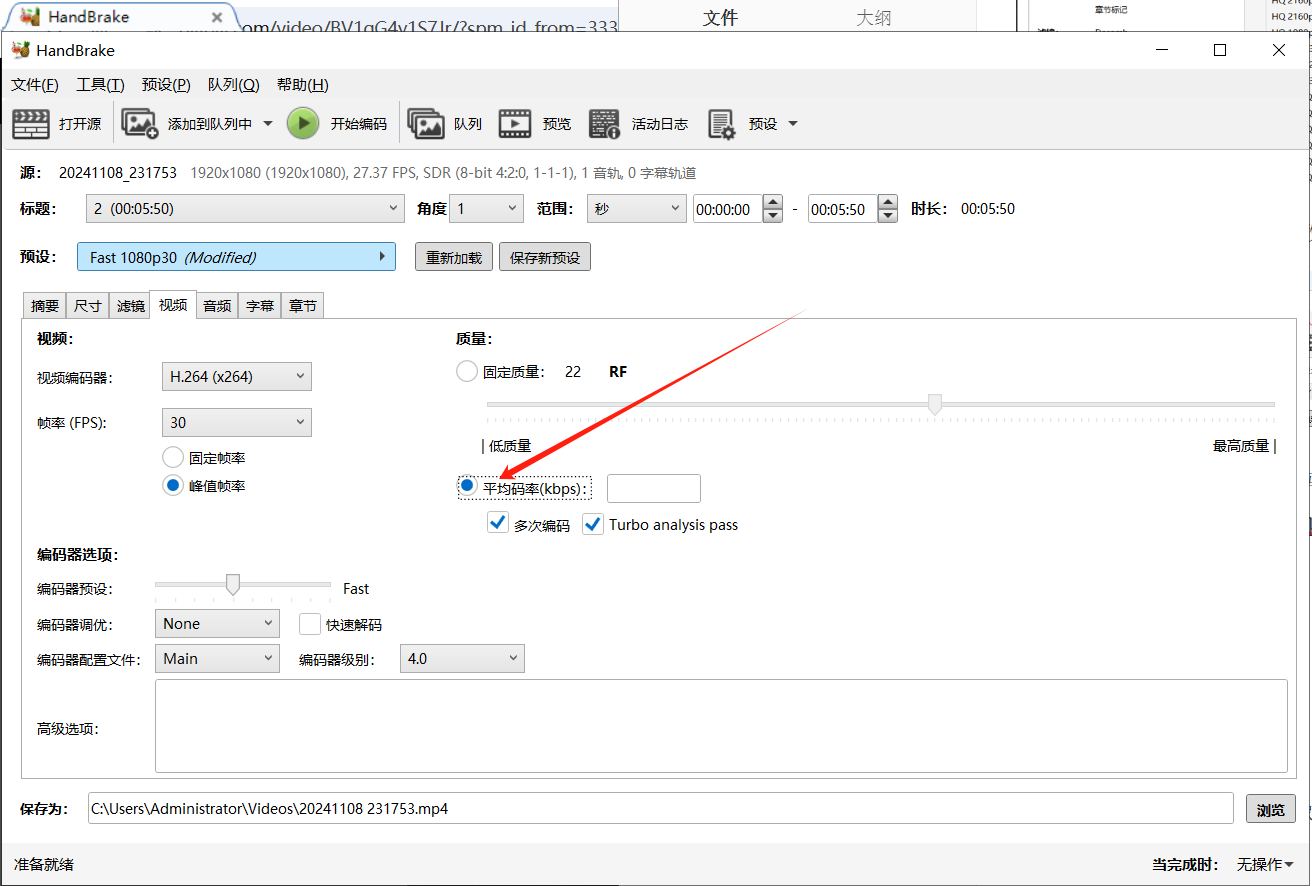This screenshot has height=886, width=1312.
Task: Open the 帮助(H) menu
Action: point(303,85)
